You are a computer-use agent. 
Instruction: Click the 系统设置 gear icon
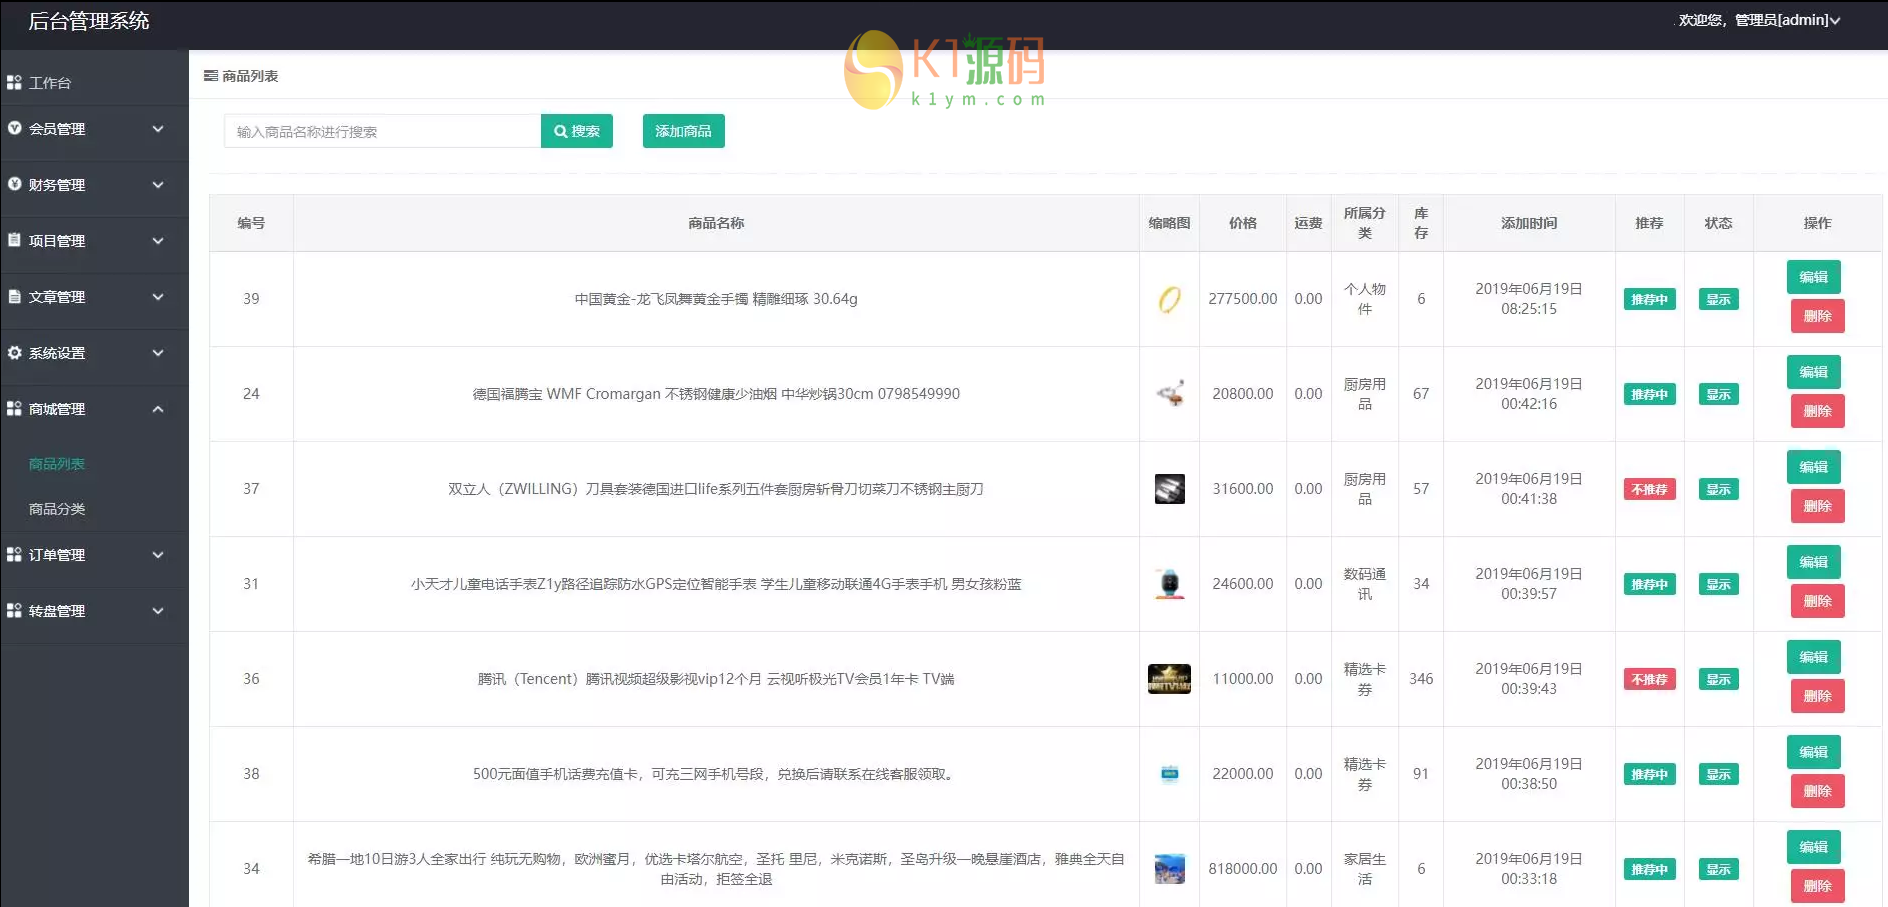[14, 353]
